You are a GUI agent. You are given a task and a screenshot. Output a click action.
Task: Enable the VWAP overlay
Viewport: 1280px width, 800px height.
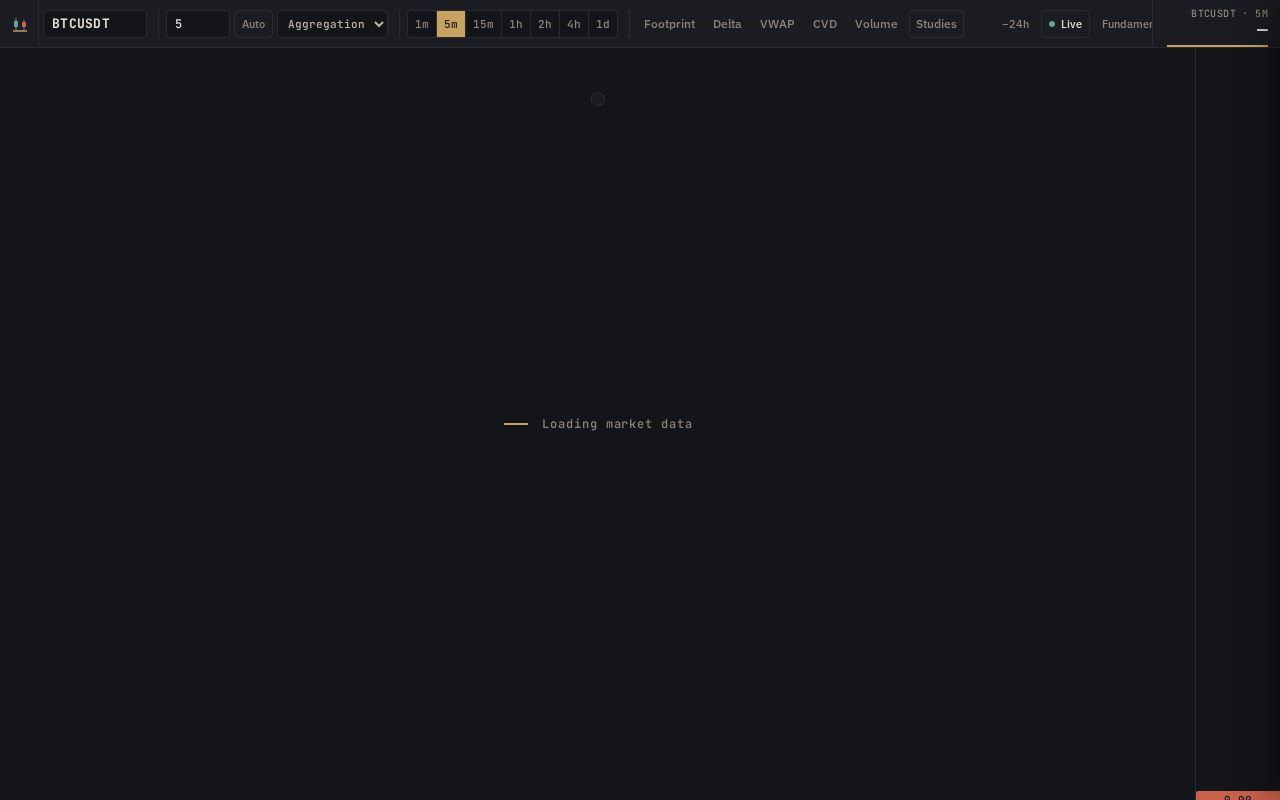(x=777, y=24)
